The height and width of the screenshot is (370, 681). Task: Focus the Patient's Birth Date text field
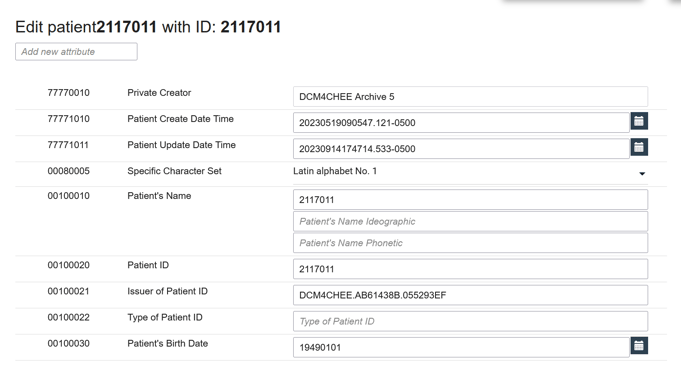tap(461, 347)
